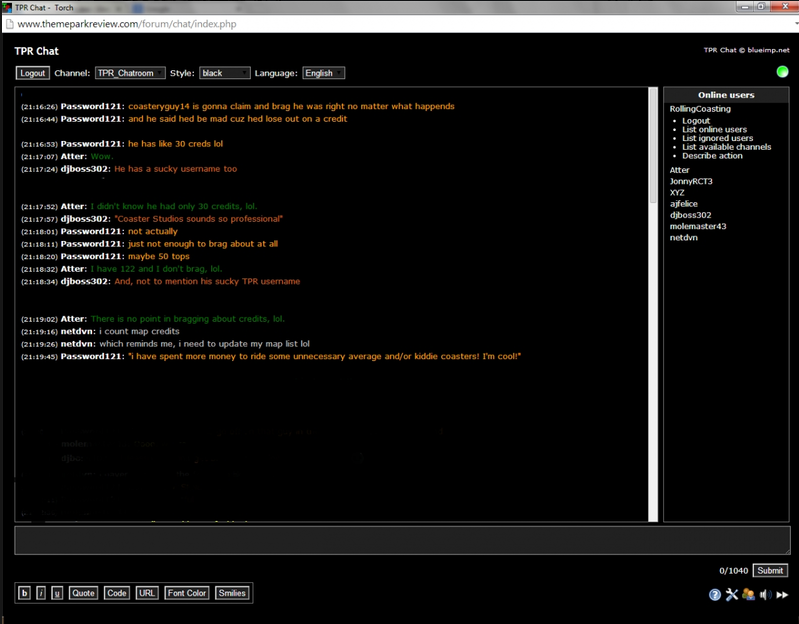Open chat settings wrench icon

coord(731,595)
